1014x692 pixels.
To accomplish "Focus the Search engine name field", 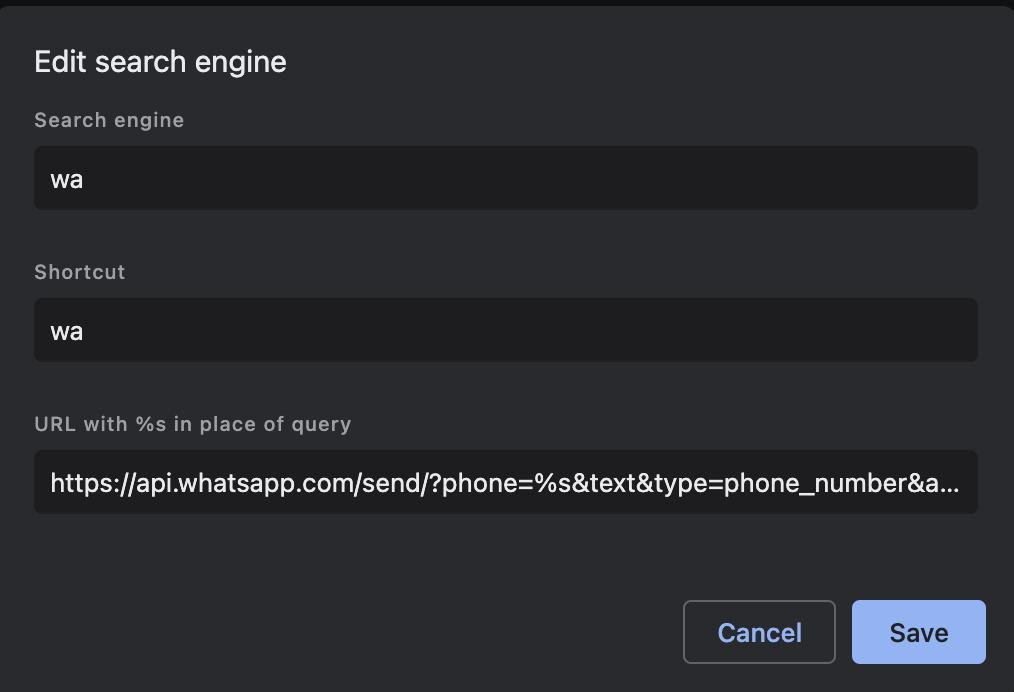I will (505, 178).
